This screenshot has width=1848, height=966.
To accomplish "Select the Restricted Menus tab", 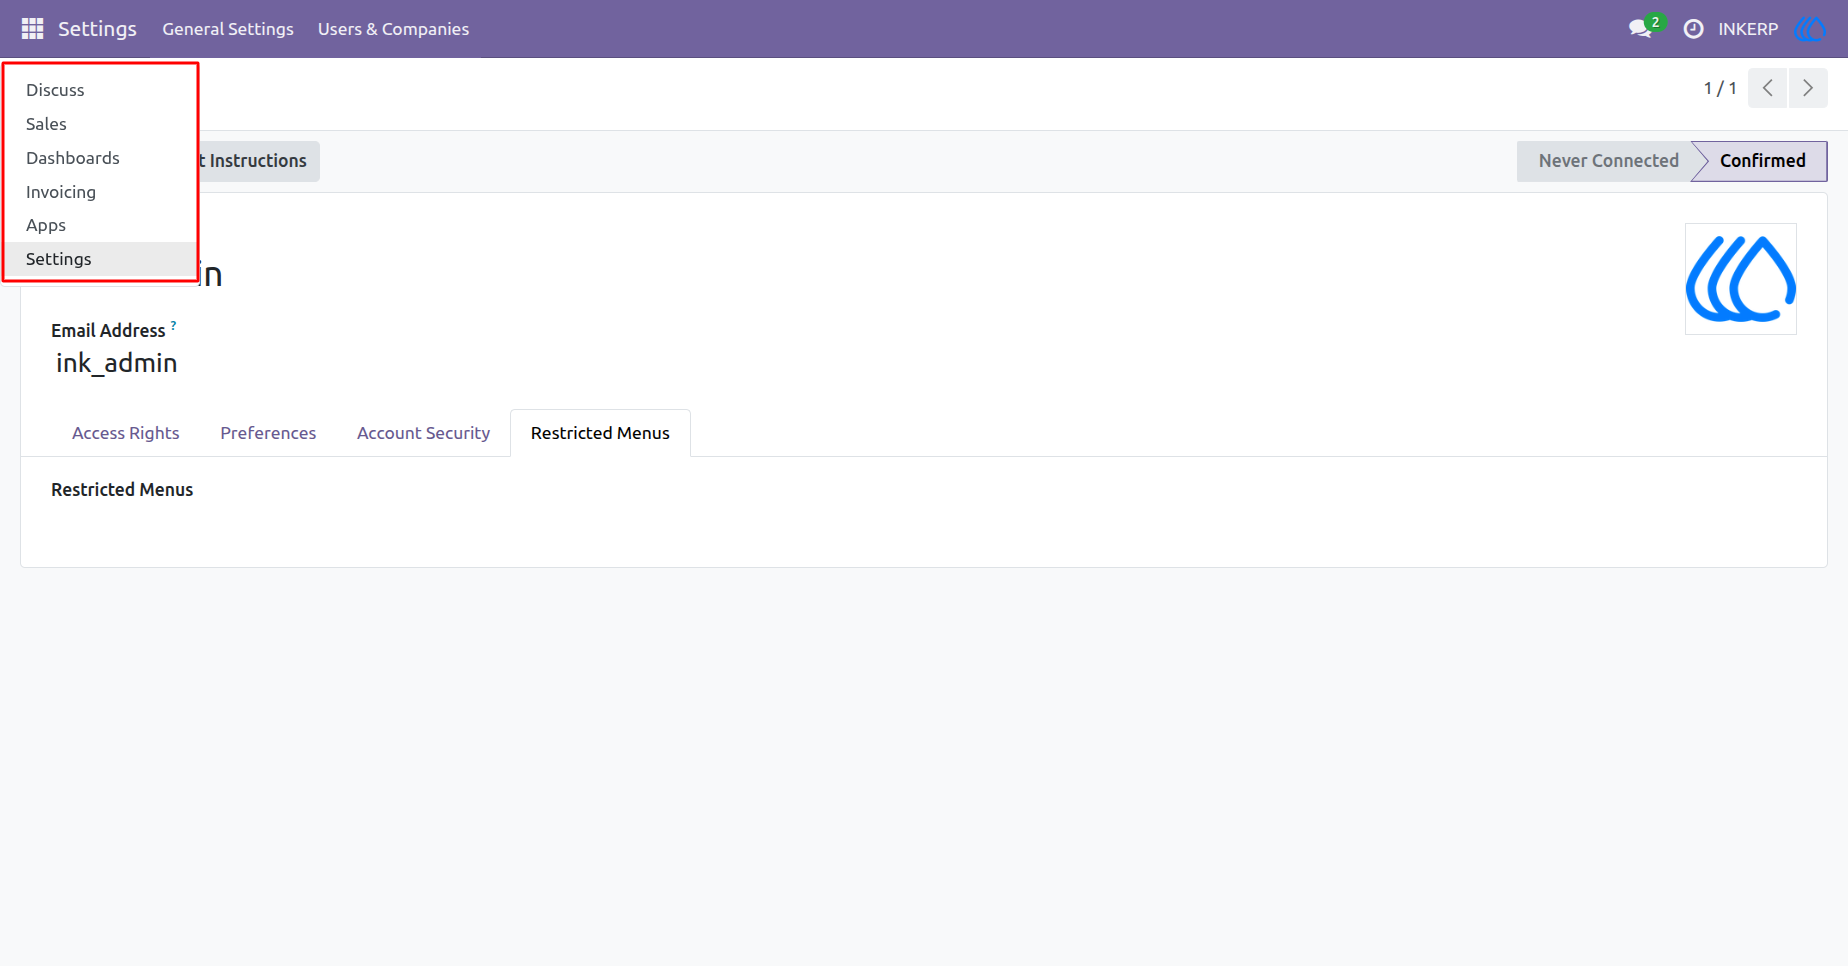I will click(x=600, y=433).
